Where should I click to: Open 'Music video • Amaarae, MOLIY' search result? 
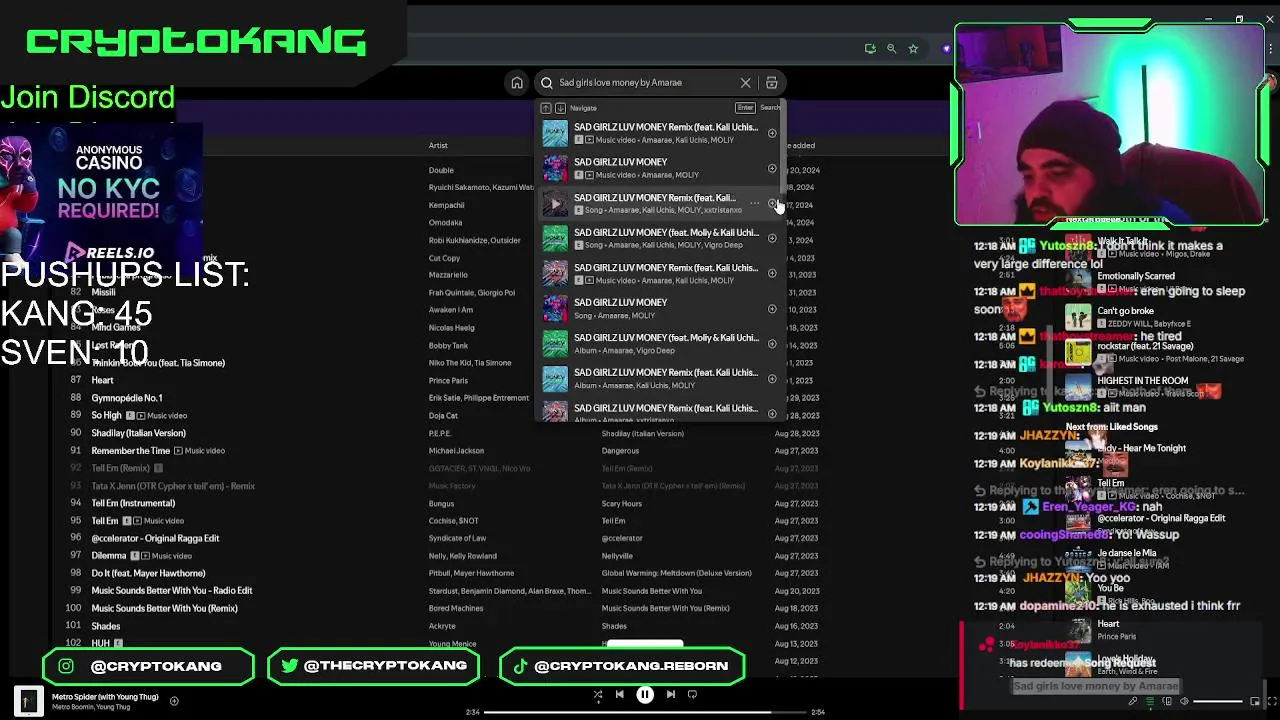[x=658, y=168]
